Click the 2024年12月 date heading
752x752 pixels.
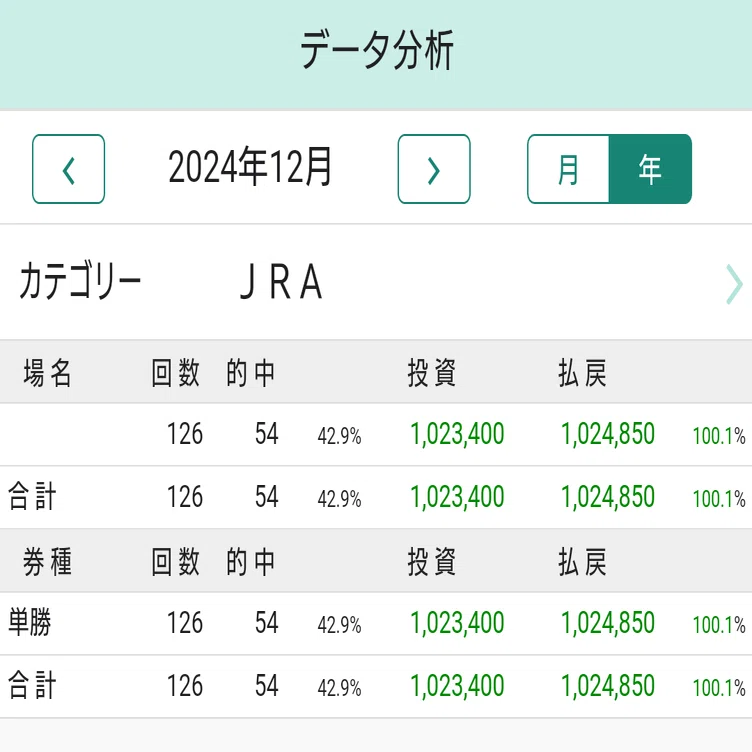tap(250, 167)
